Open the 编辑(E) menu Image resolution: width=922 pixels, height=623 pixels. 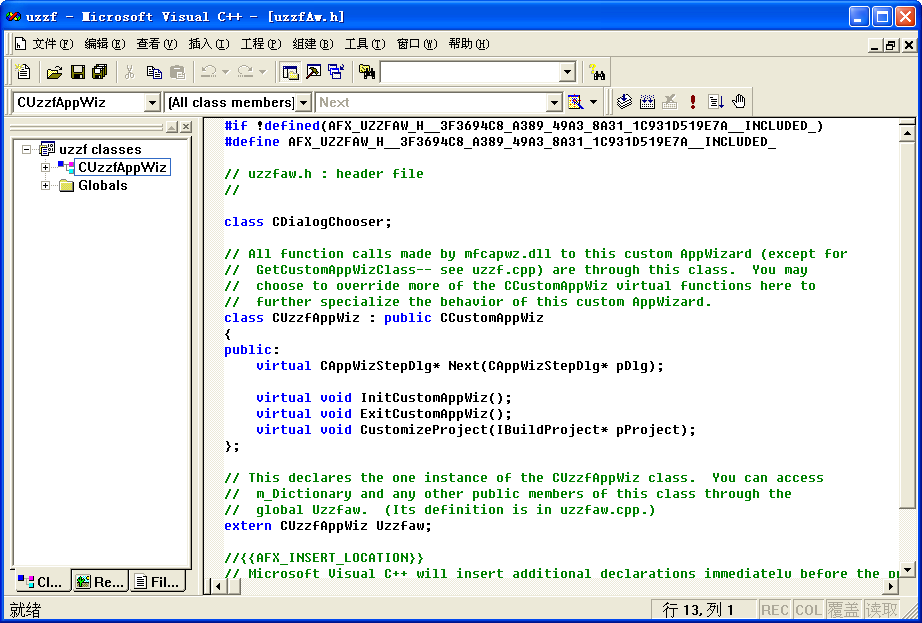tap(105, 44)
